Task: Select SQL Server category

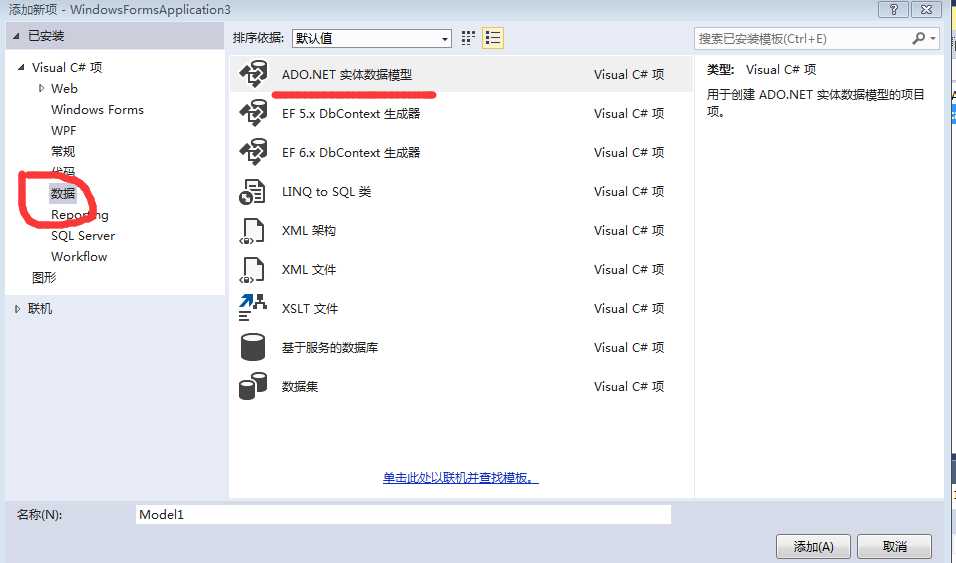Action: 83,235
